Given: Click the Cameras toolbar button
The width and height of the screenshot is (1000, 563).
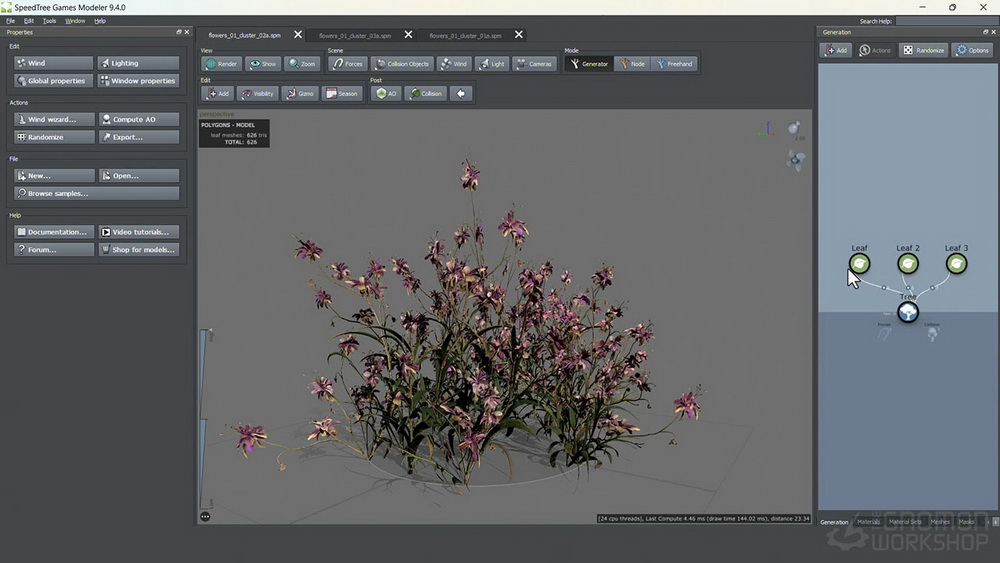Looking at the screenshot, I should tap(534, 64).
